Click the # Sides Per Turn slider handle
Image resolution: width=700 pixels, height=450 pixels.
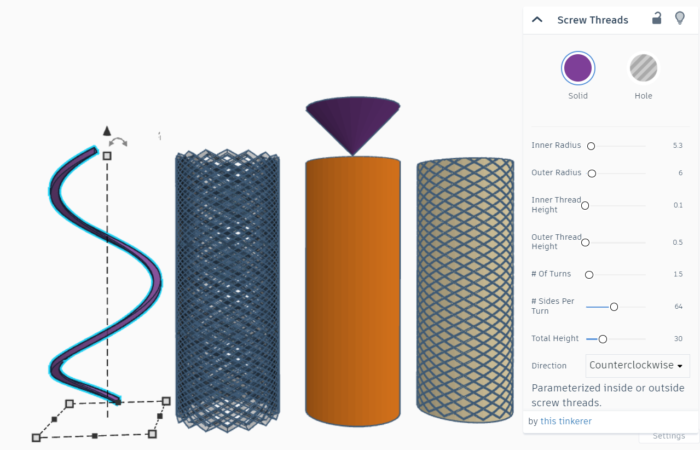click(614, 307)
